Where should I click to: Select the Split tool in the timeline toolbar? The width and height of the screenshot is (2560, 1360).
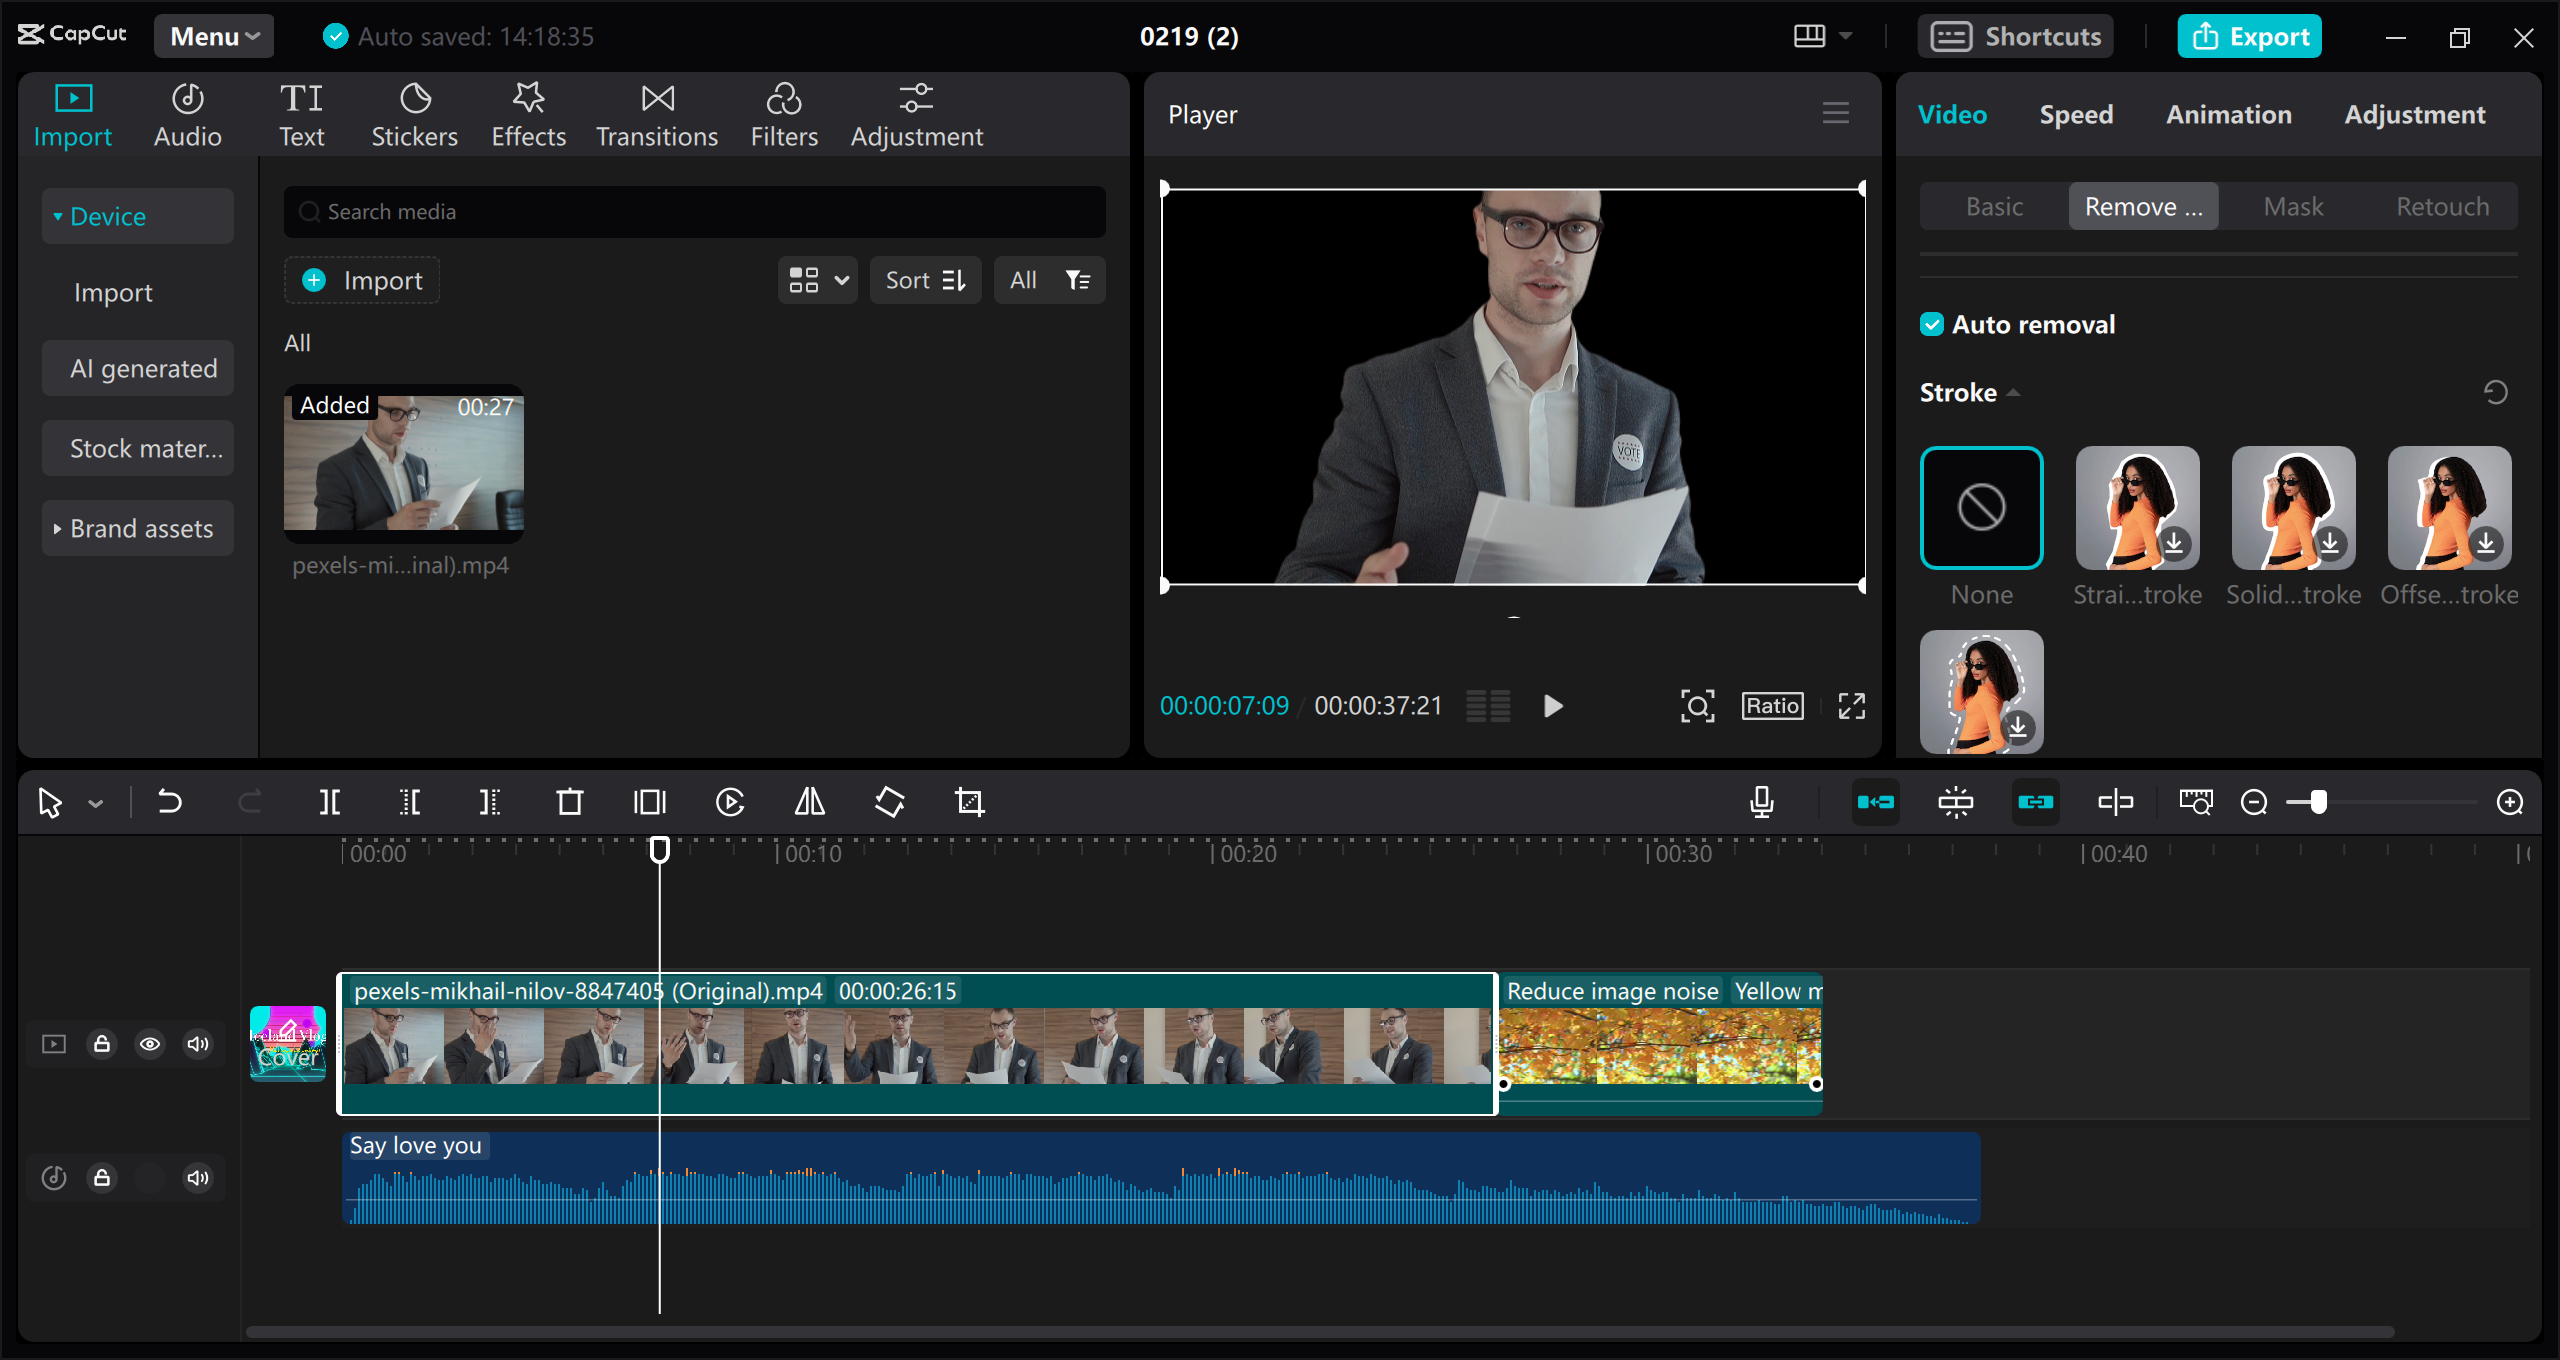(x=330, y=801)
